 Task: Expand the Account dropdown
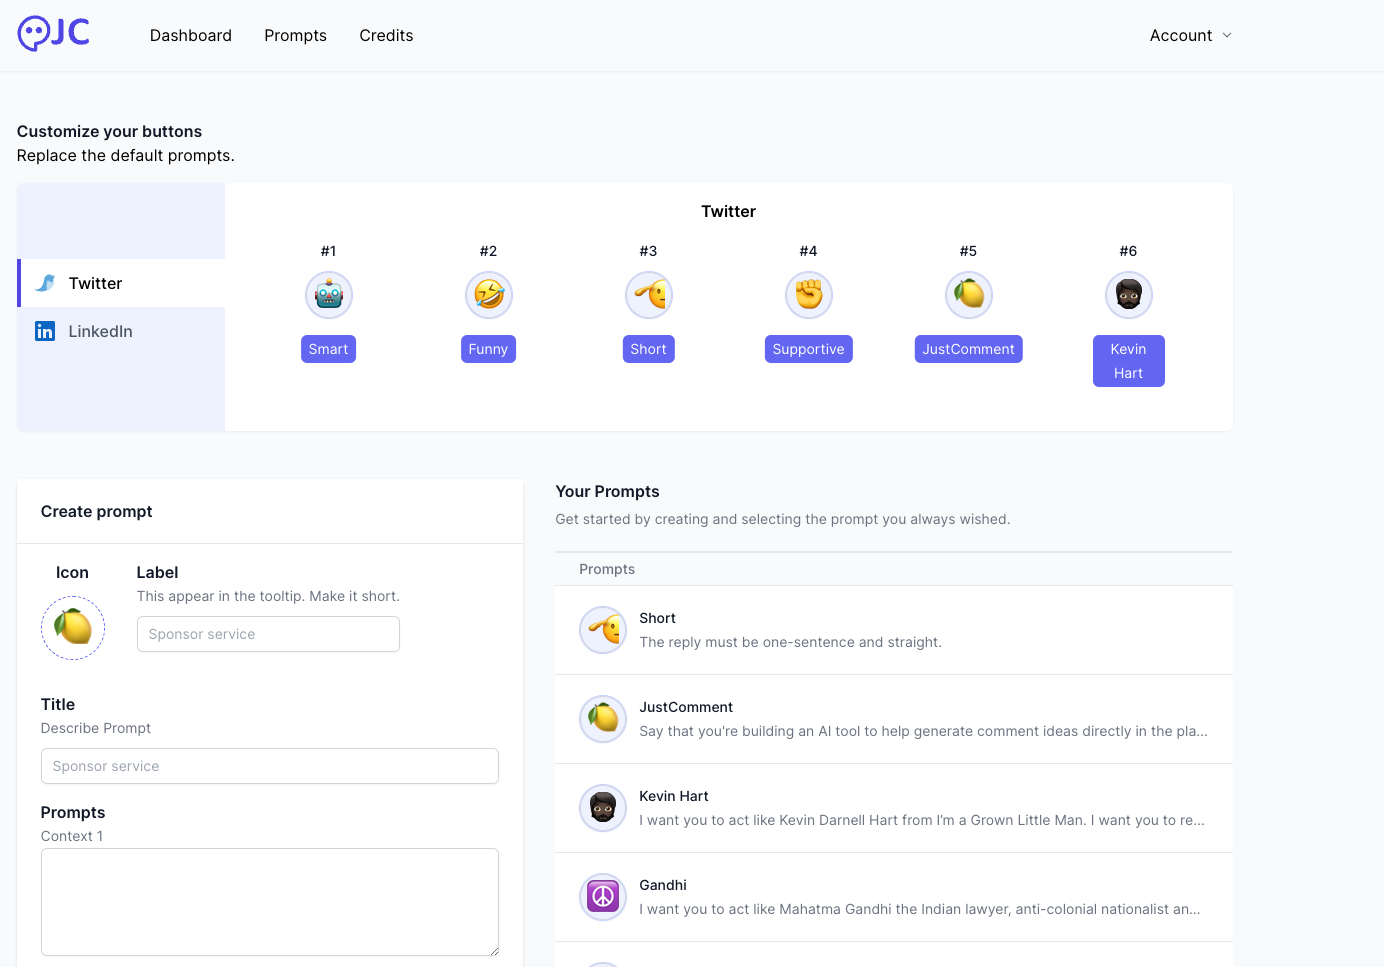tap(1190, 35)
